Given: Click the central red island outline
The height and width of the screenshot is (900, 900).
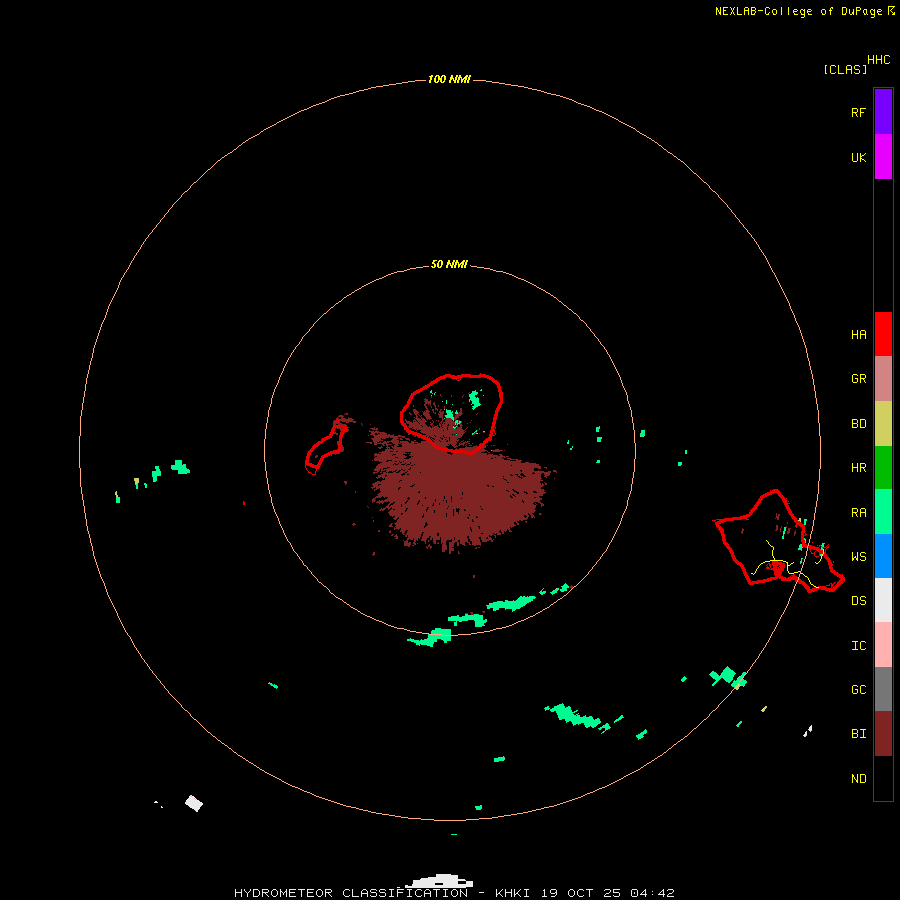Looking at the screenshot, I should [452, 413].
